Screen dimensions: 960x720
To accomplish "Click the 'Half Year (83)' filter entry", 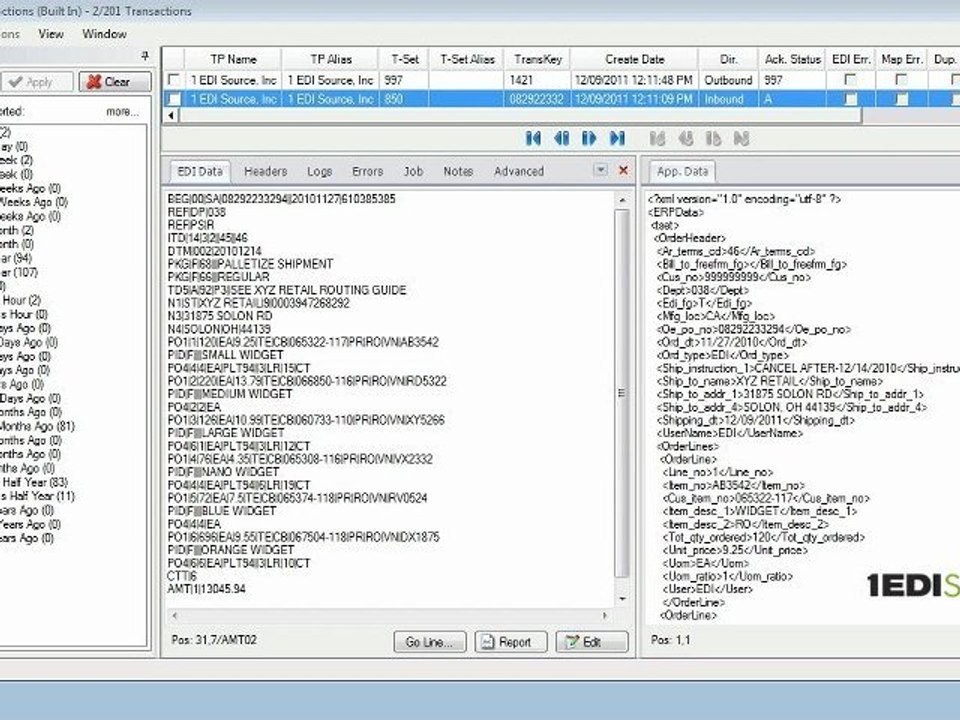I will point(34,482).
